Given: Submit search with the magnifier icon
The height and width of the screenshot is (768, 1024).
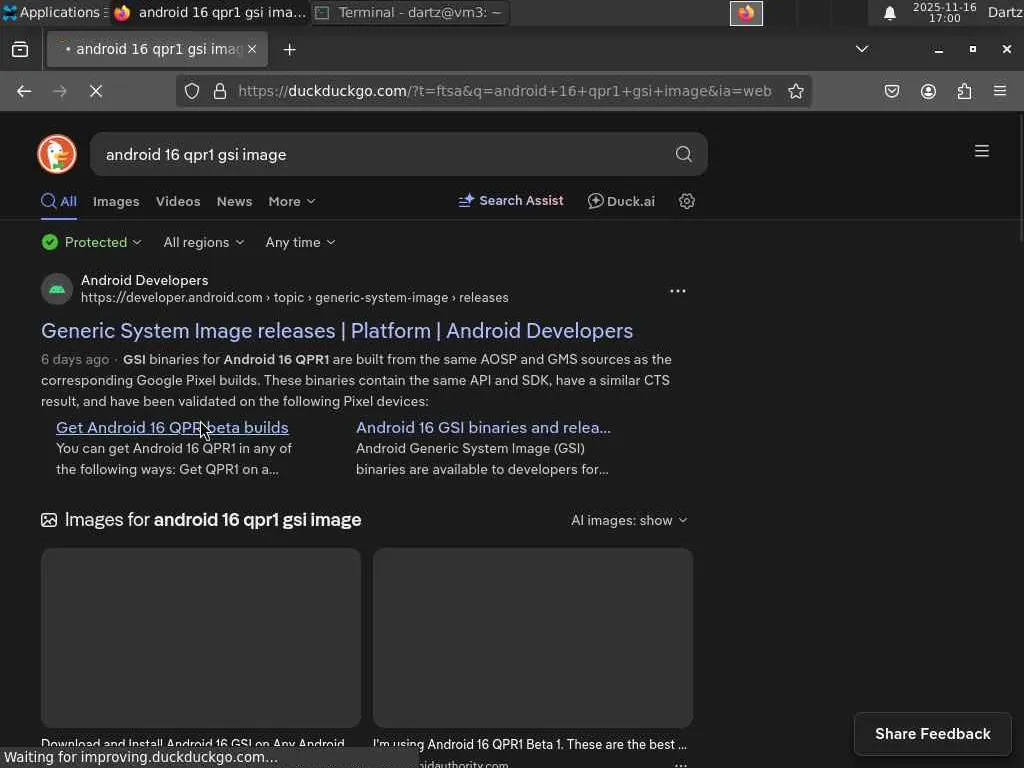Looking at the screenshot, I should [x=684, y=154].
